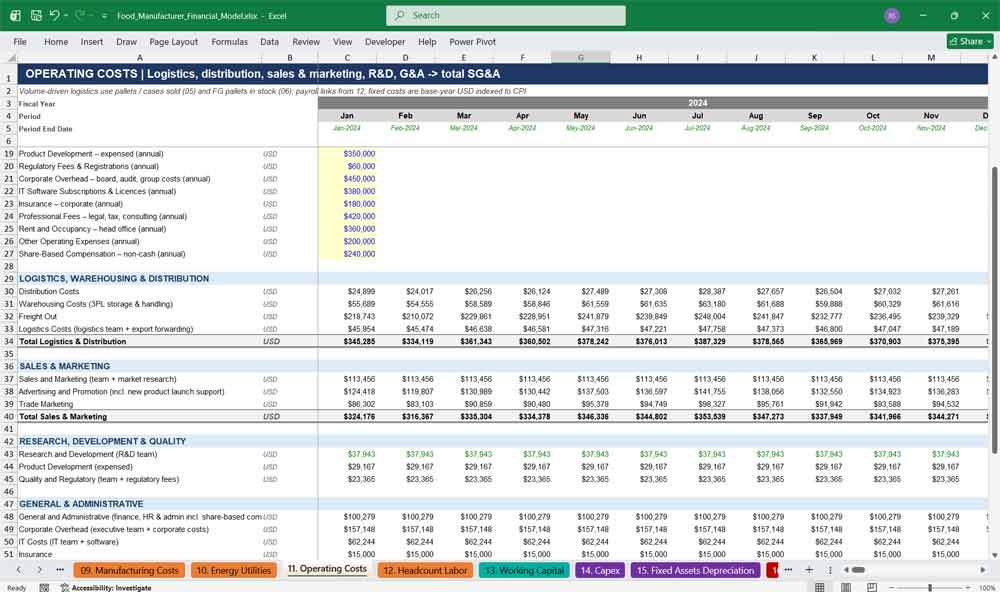
Task: Click horizontal scrollbar right arrow
Action: (x=983, y=570)
